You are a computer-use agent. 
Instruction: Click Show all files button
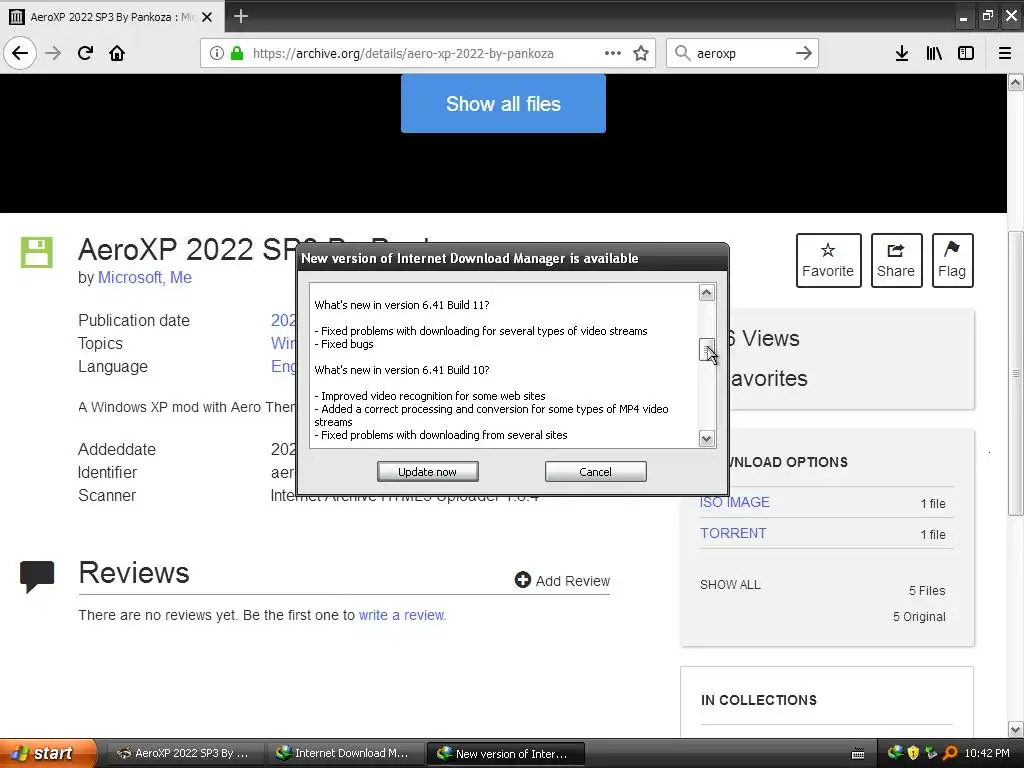click(503, 103)
